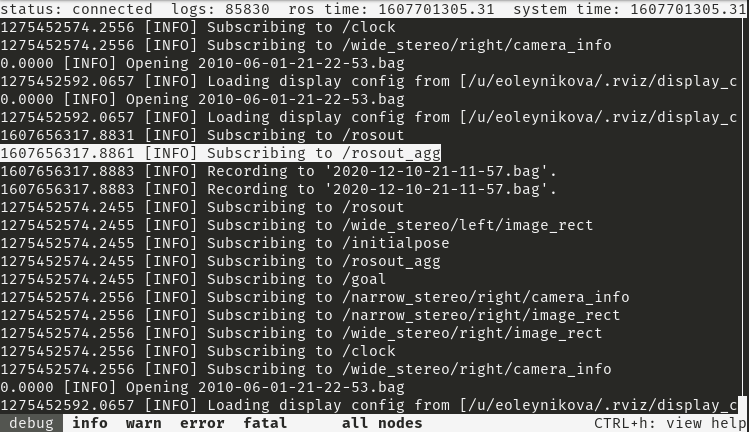
Task: Toggle the debug log level filter
Action: point(30,423)
